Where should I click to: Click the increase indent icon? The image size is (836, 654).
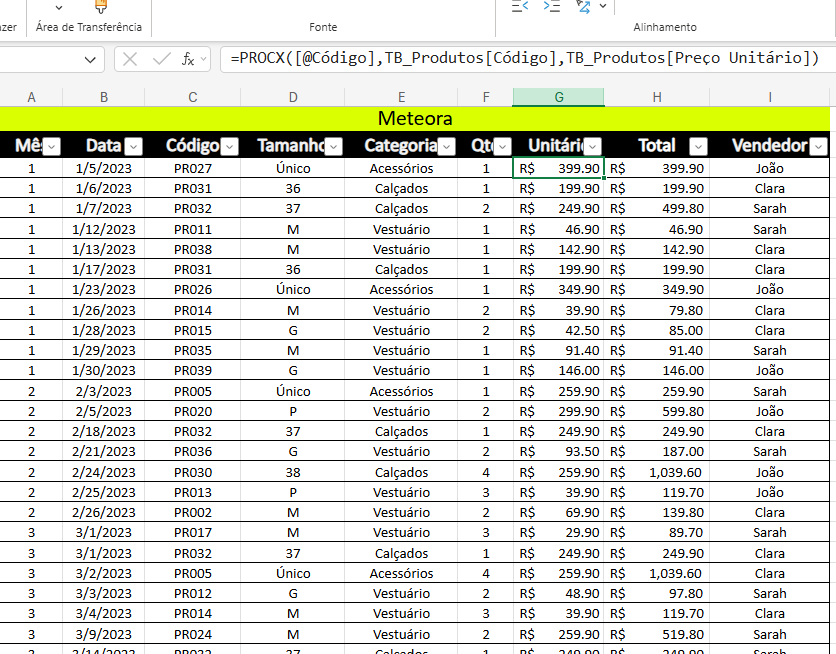(551, 6)
